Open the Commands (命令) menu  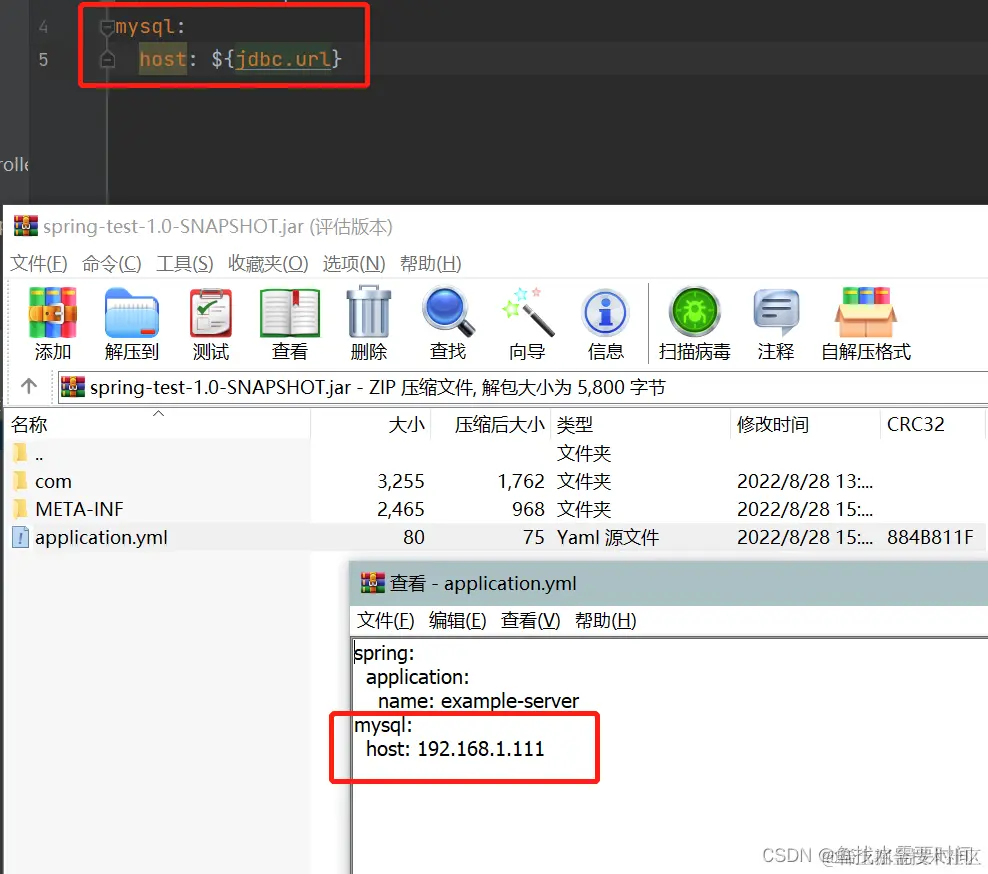(112, 263)
